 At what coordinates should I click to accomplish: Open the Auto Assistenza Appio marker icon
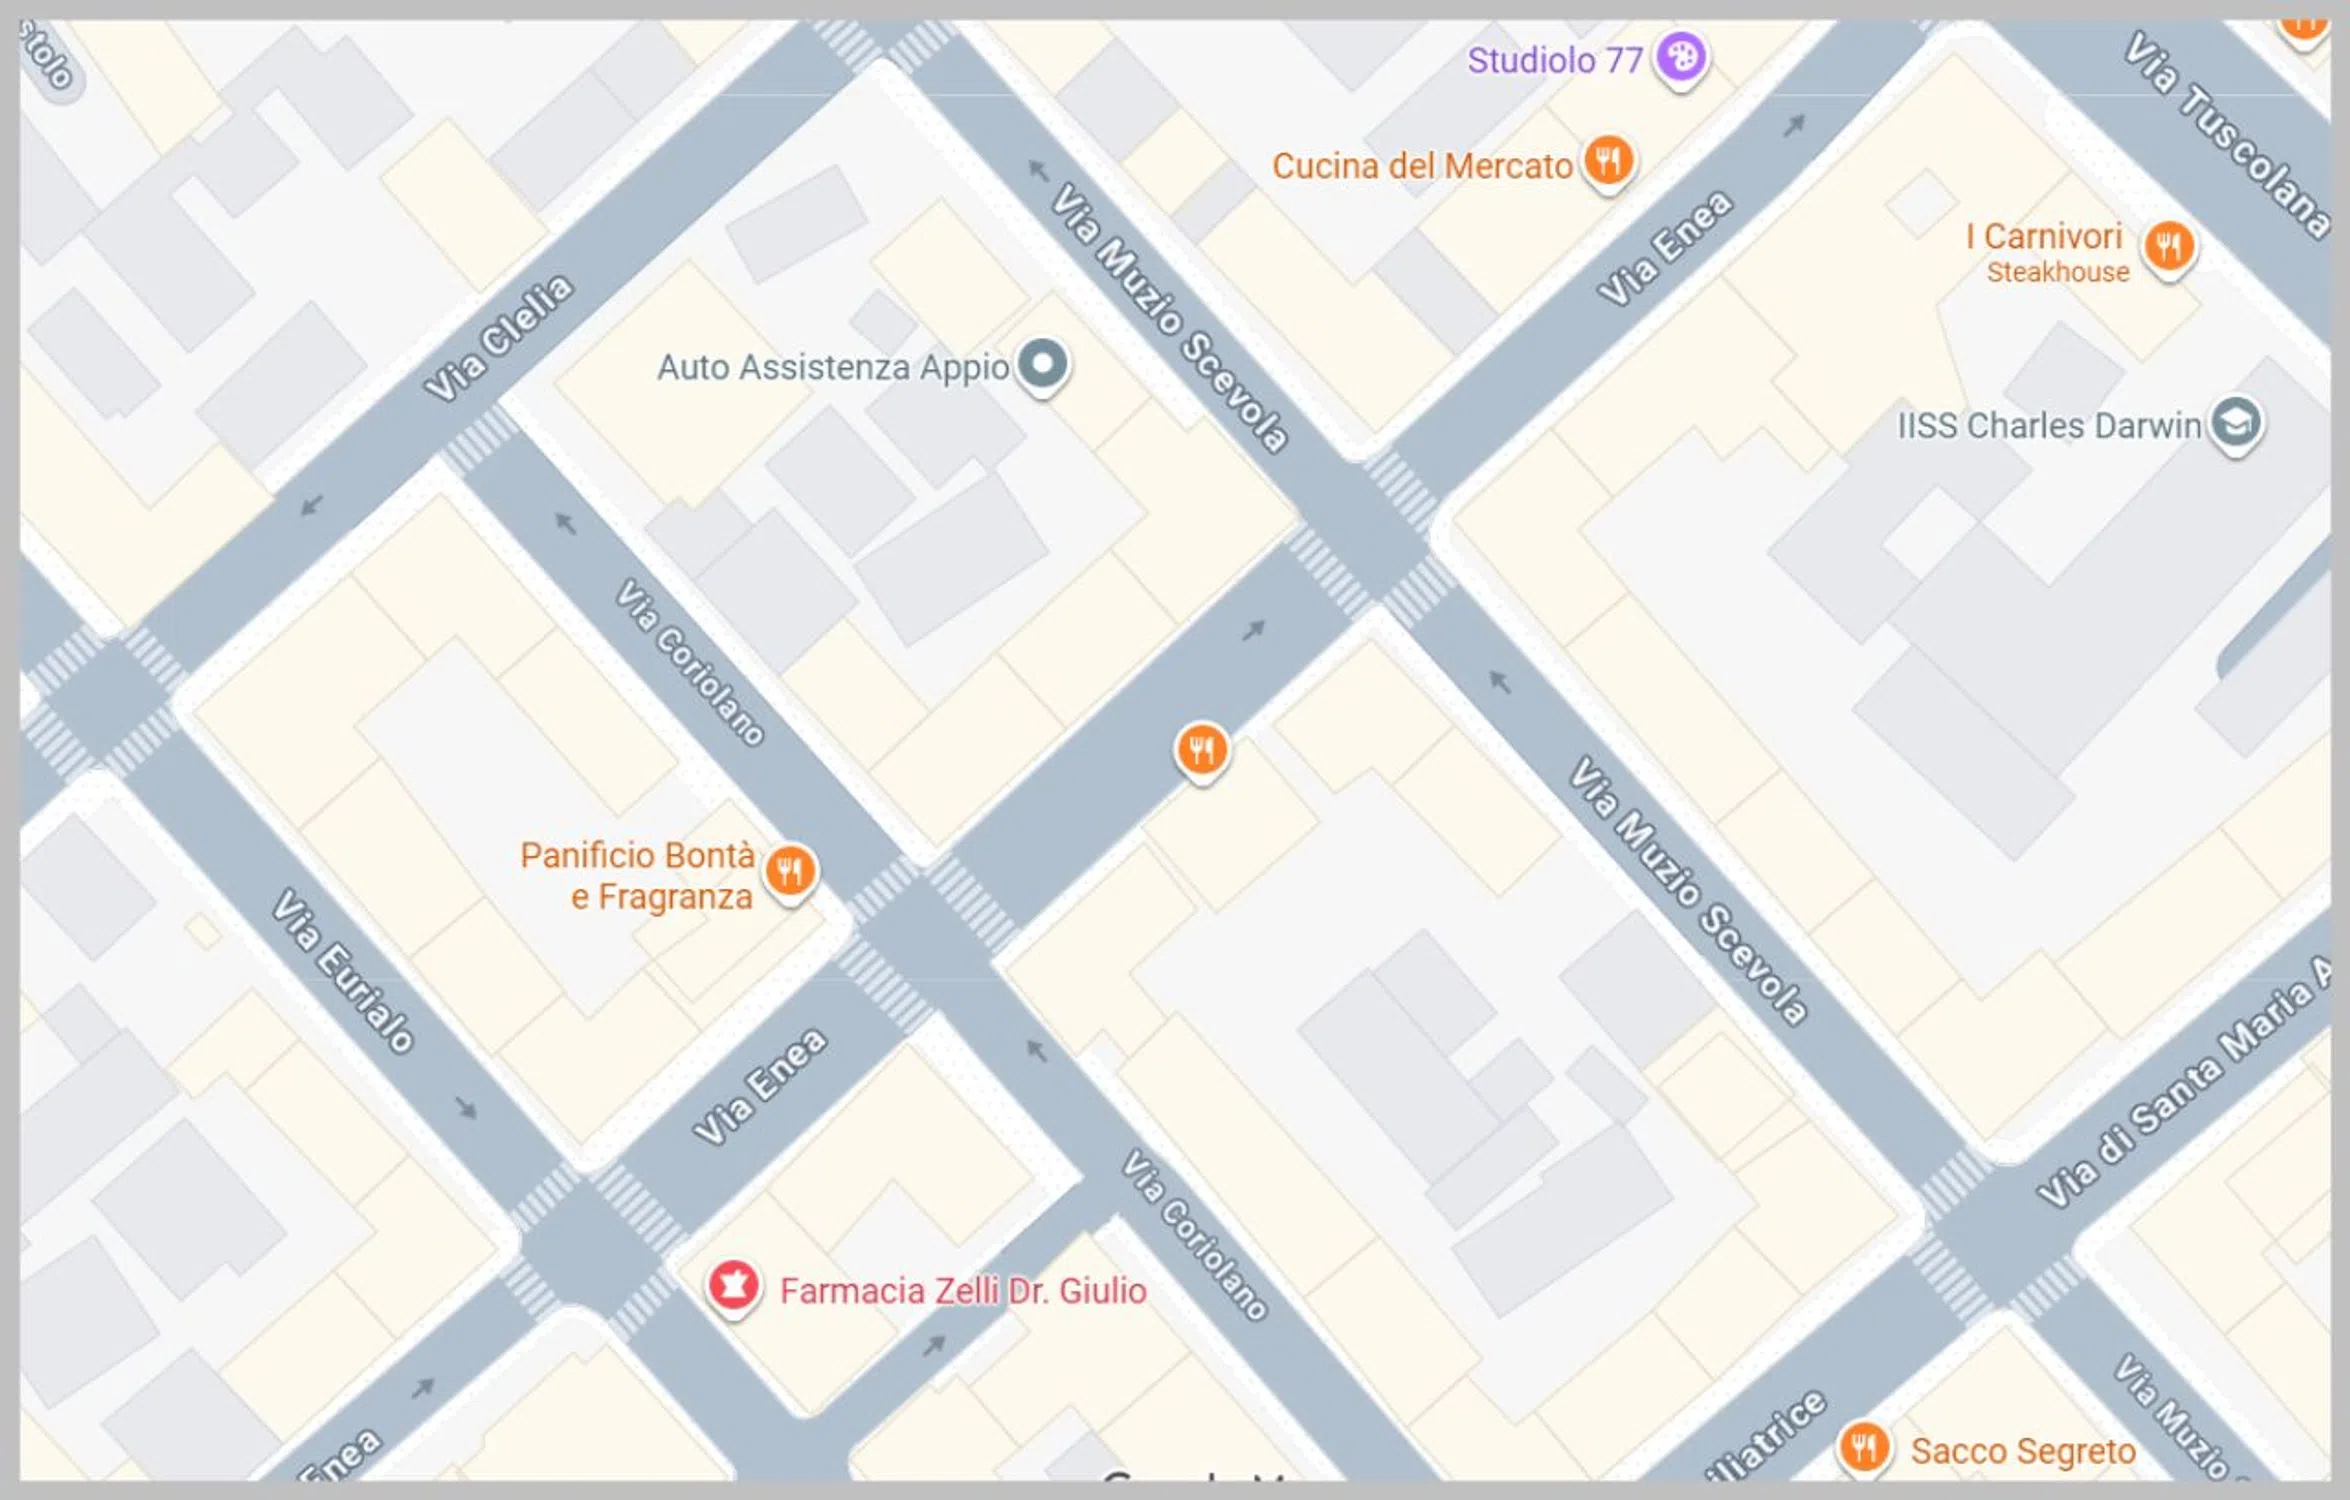[x=1043, y=365]
